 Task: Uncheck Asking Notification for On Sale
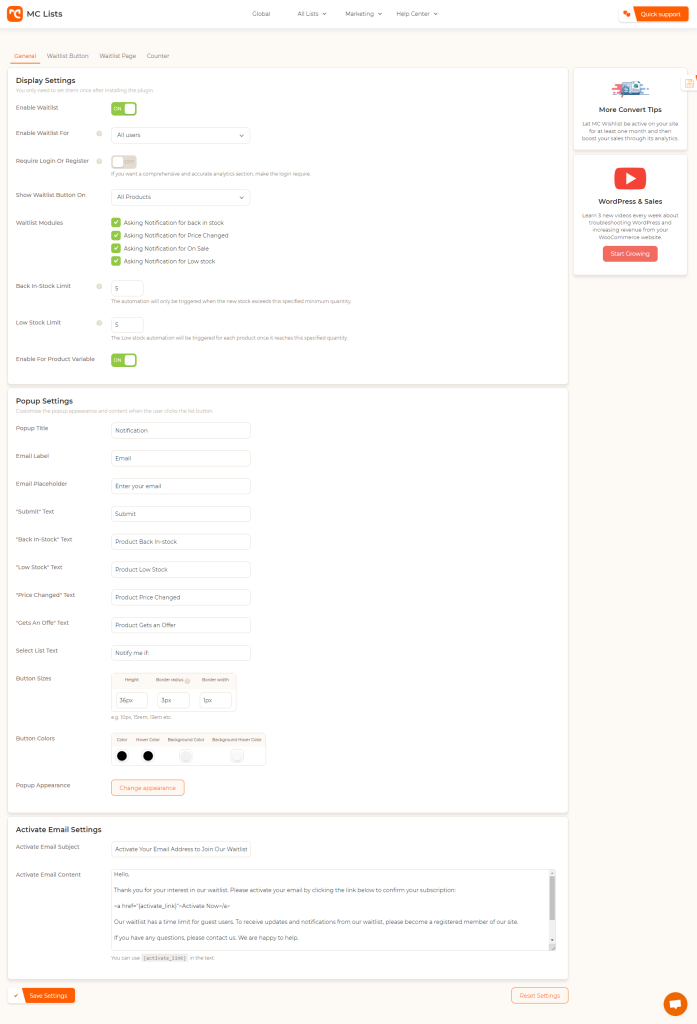(x=116, y=248)
